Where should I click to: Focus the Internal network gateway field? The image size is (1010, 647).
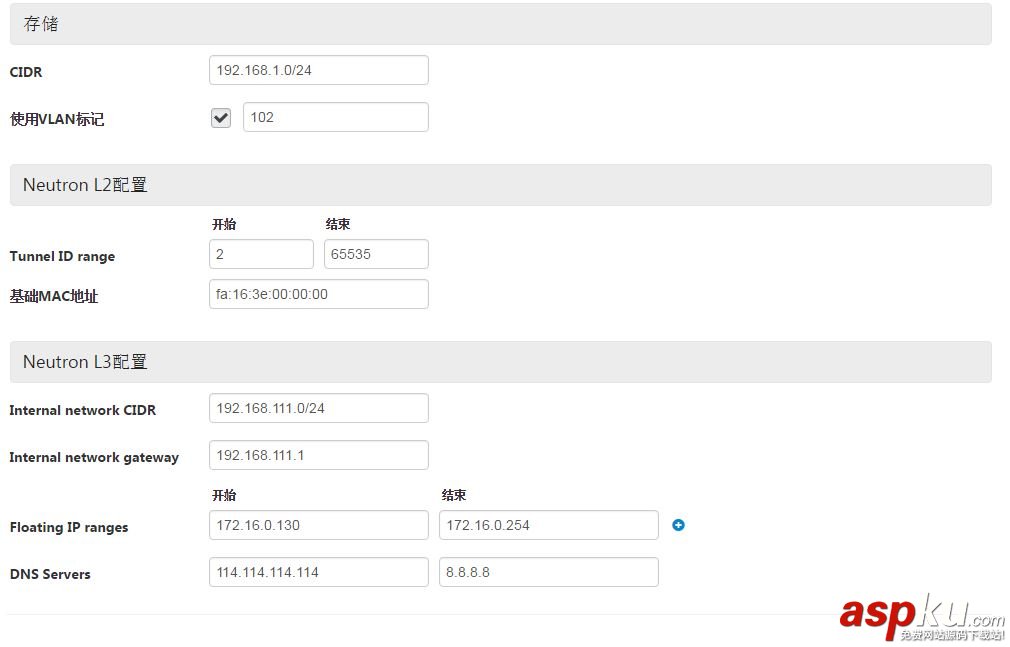click(x=318, y=455)
